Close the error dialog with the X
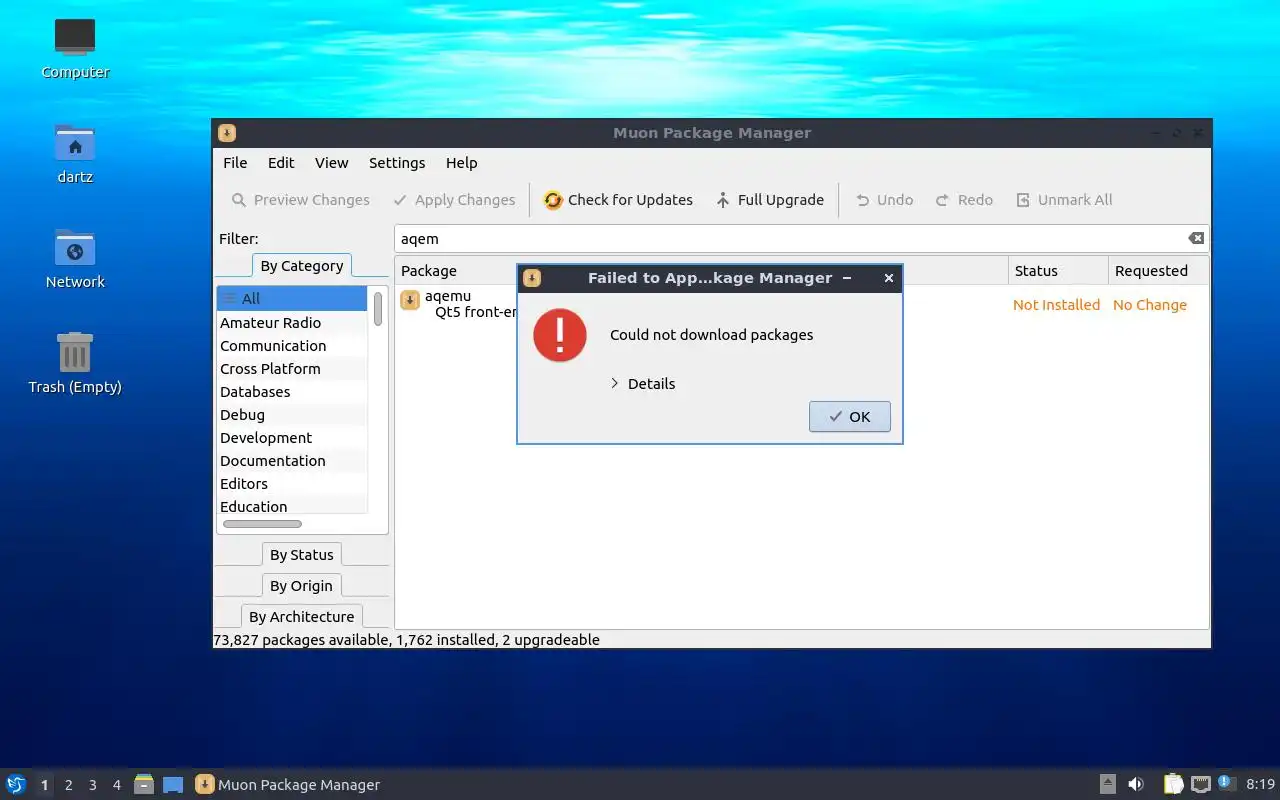Viewport: 1280px width, 800px height. tap(889, 278)
